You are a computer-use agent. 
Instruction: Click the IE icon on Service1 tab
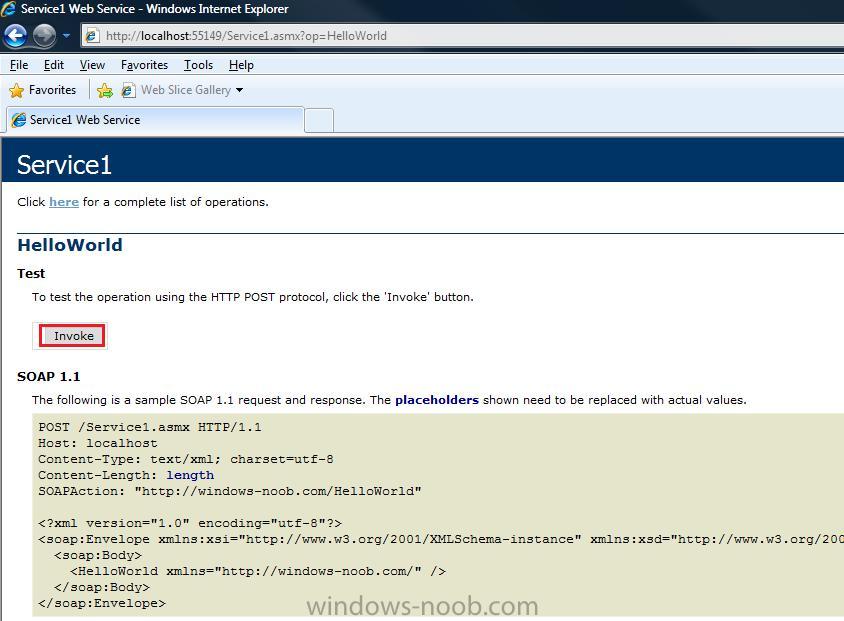[x=19, y=119]
